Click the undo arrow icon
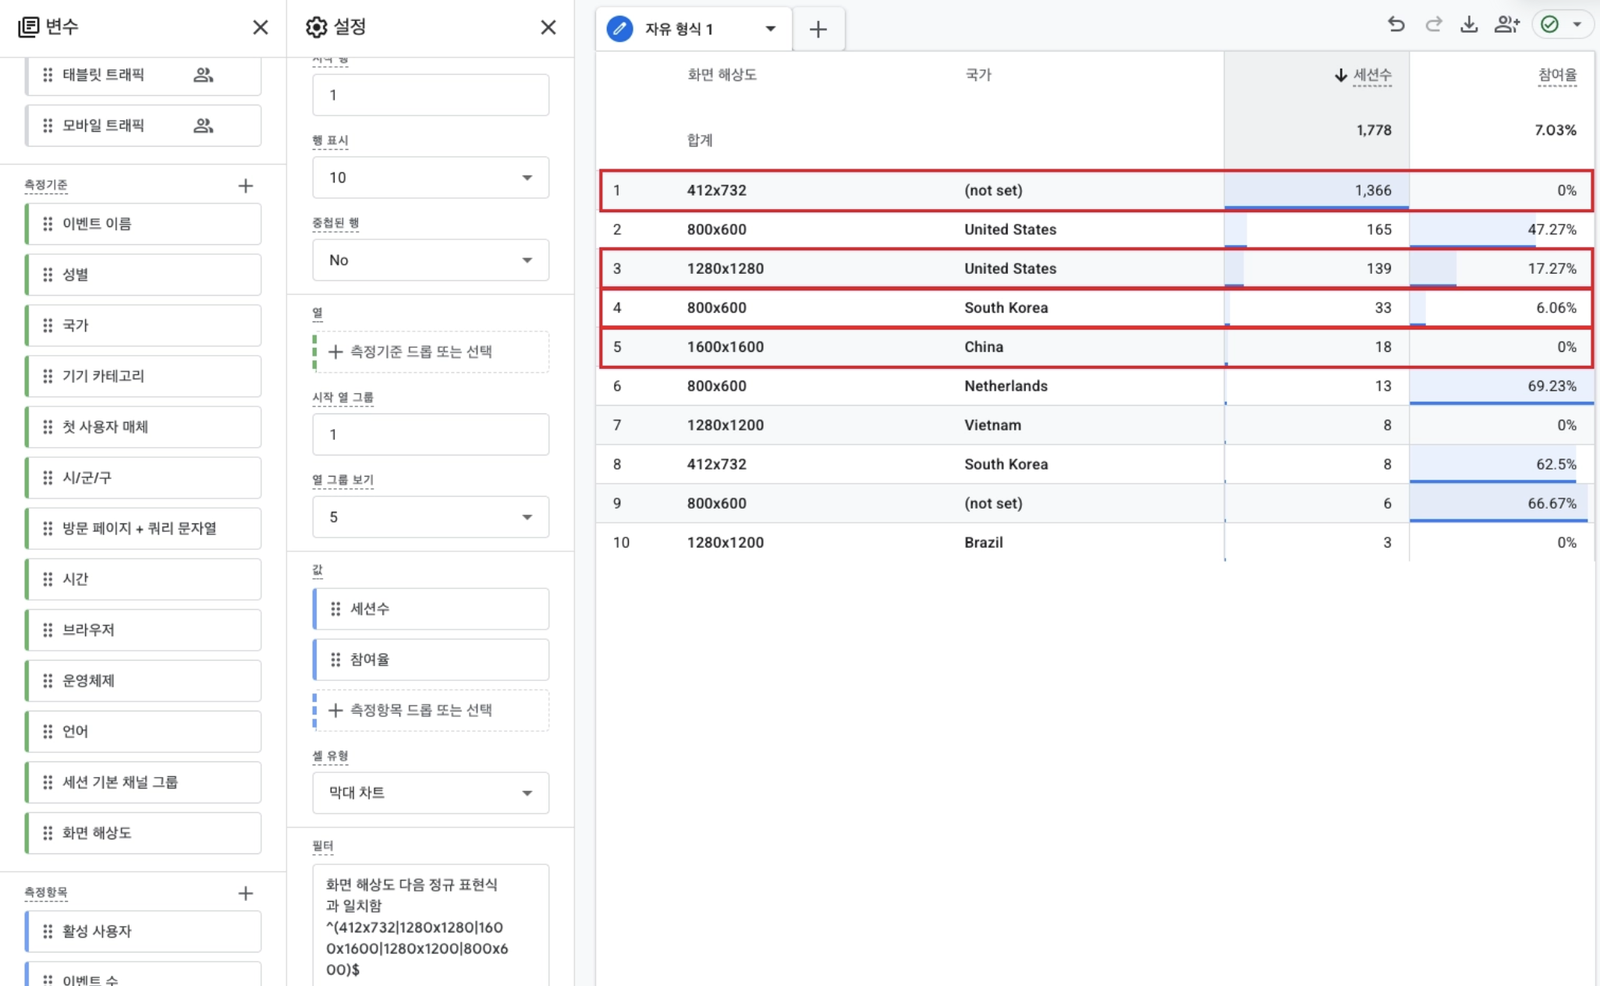Viewport: 1600px width, 986px height. tap(1396, 25)
